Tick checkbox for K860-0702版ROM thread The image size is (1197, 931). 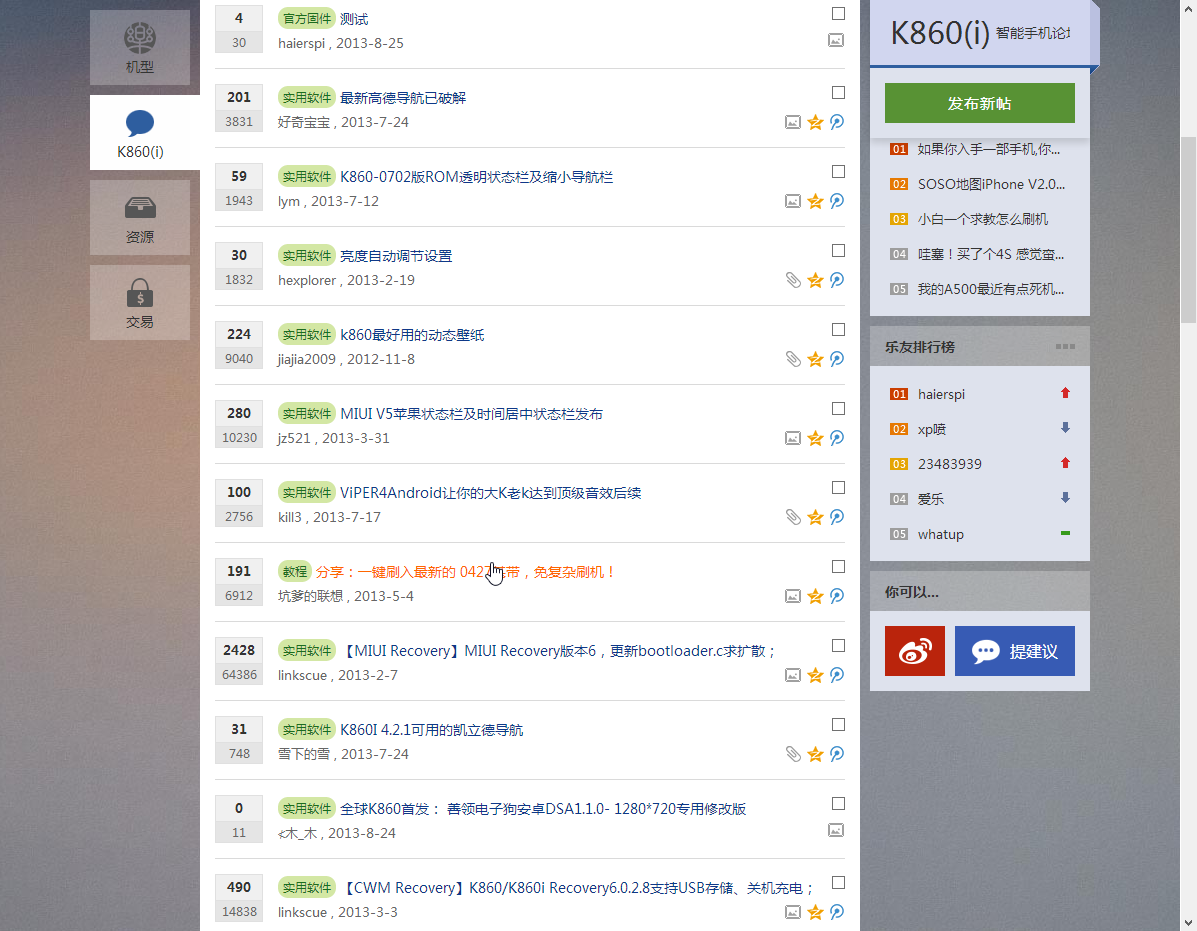838,172
